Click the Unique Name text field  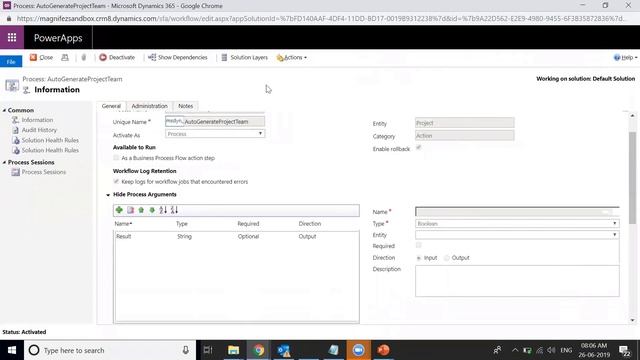215,122
